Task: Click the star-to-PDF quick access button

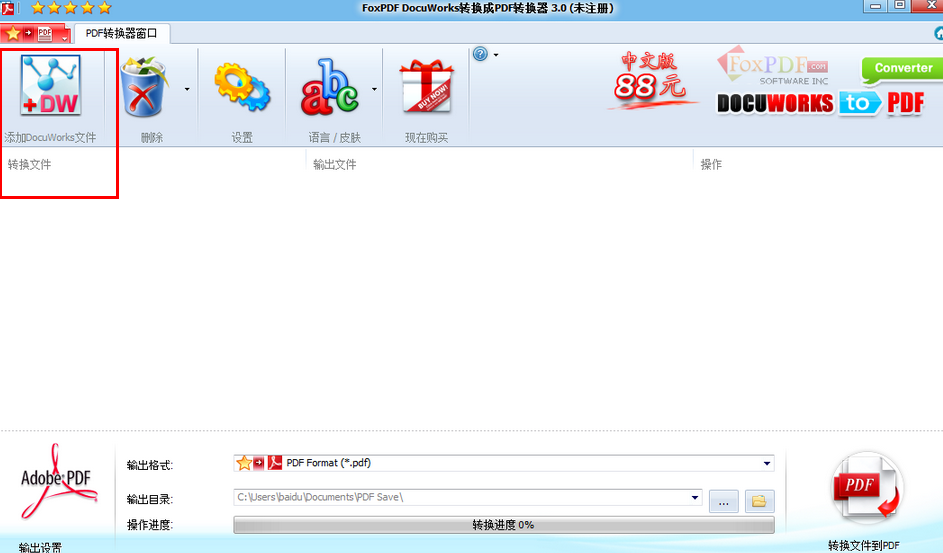Action: pos(29,34)
